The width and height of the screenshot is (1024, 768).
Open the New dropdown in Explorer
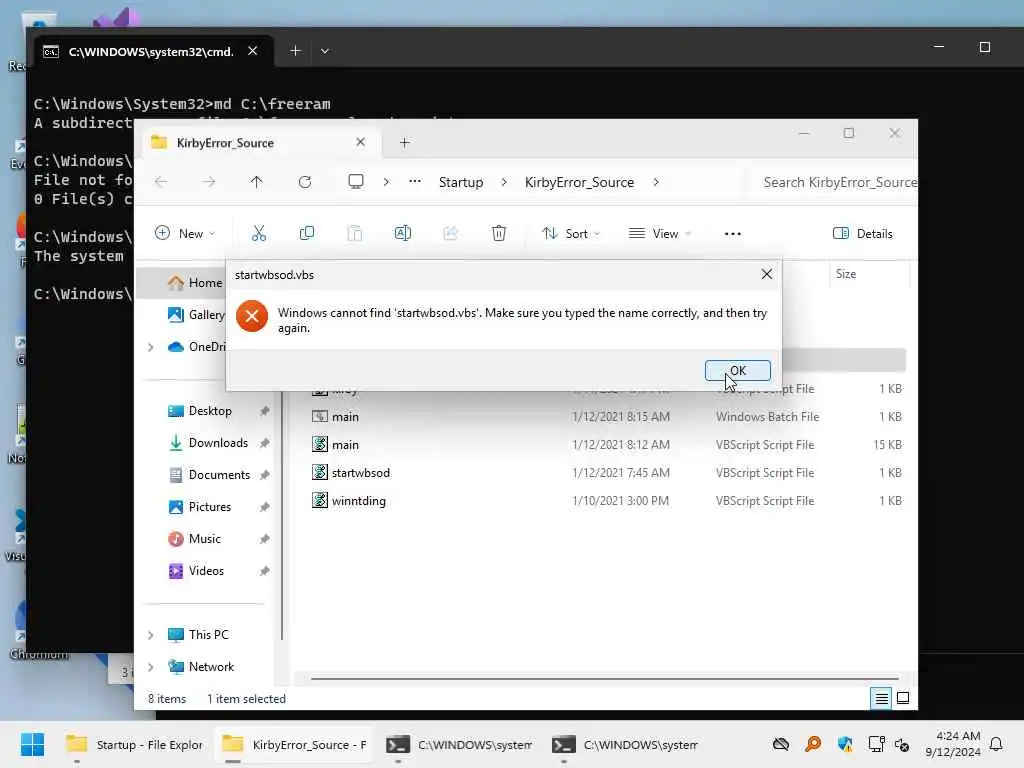pyautogui.click(x=185, y=233)
